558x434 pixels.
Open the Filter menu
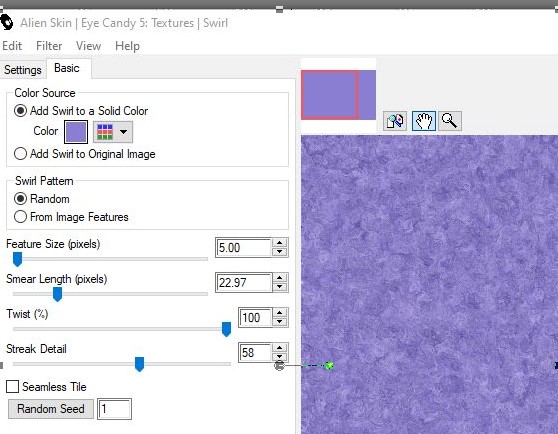[49, 46]
